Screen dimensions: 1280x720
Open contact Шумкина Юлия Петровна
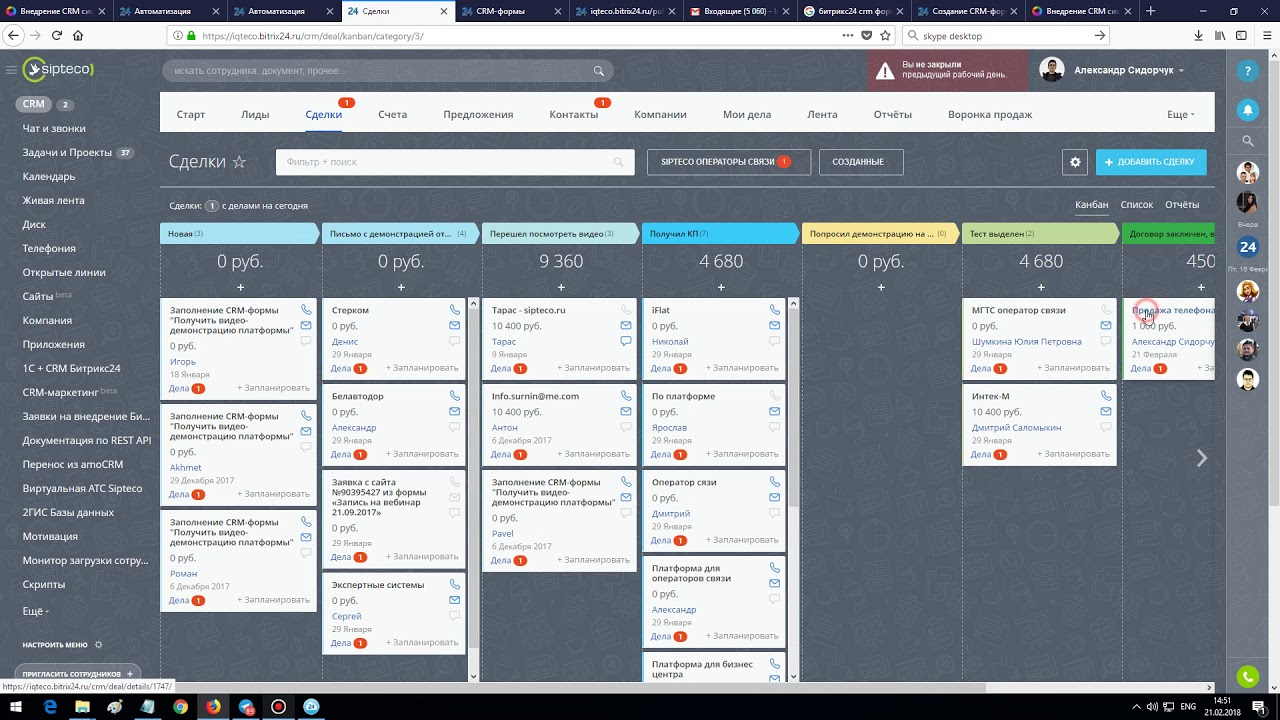(1027, 342)
